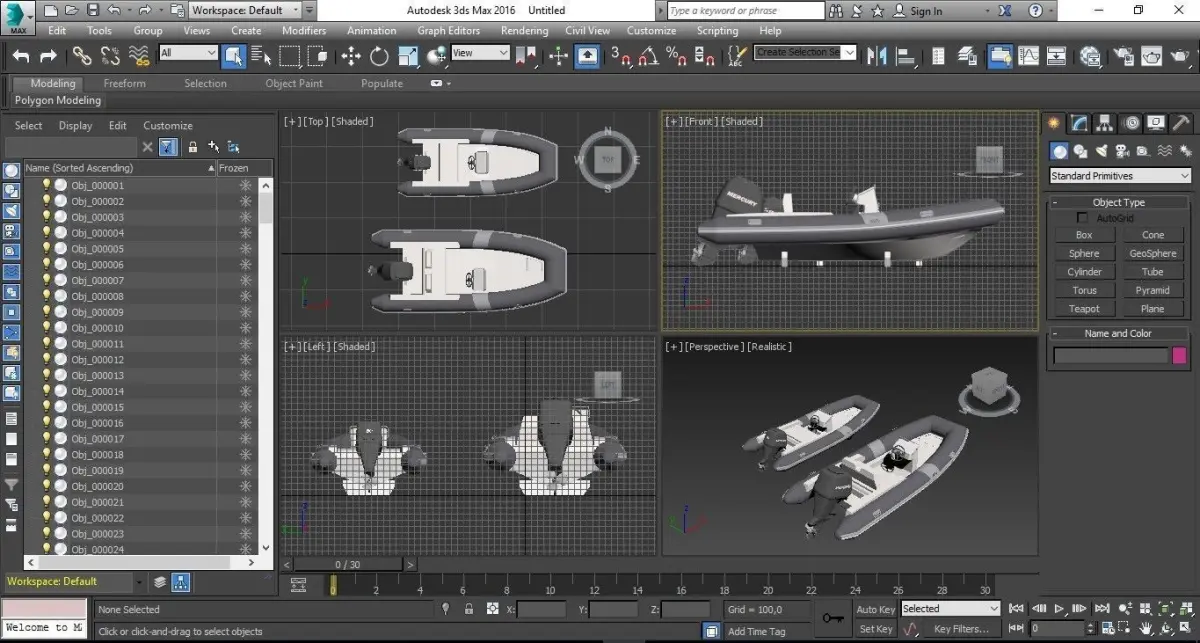Select the Cameras category icon
1200x643 pixels.
1122,151
